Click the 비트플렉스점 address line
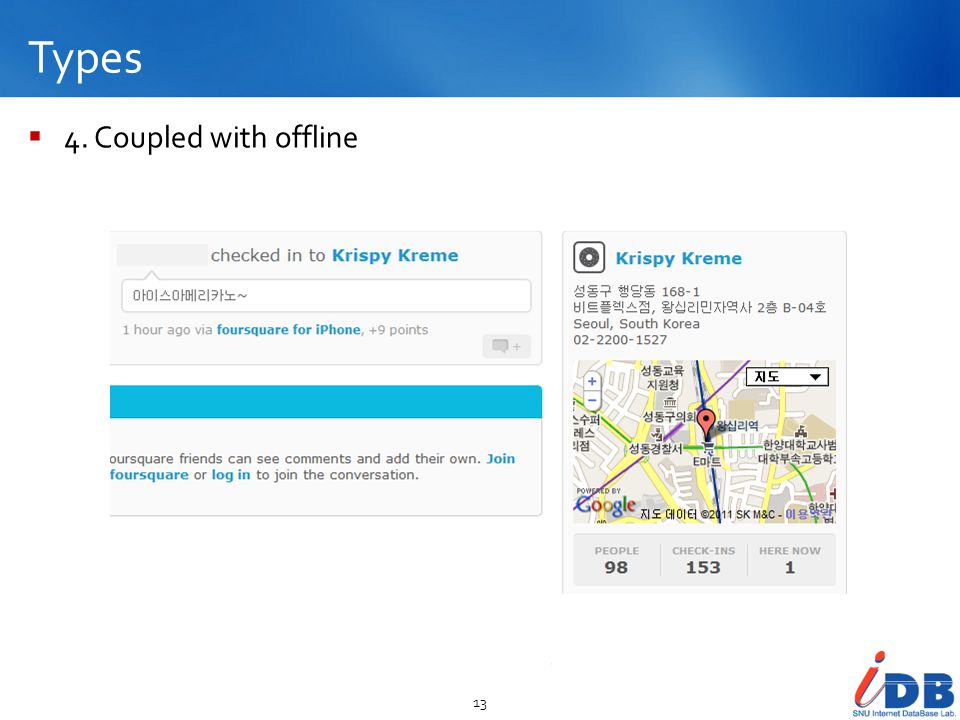Screen dimensions: 960x720 (700, 307)
